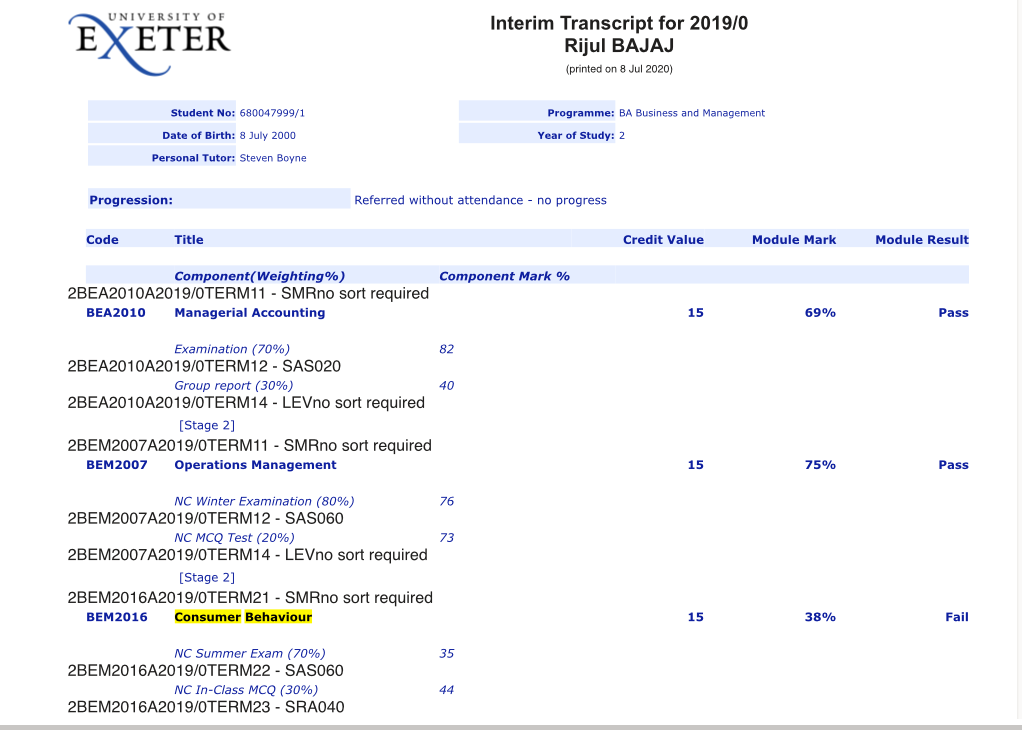
Task: Click the 69% module mark
Action: pyautogui.click(x=820, y=312)
